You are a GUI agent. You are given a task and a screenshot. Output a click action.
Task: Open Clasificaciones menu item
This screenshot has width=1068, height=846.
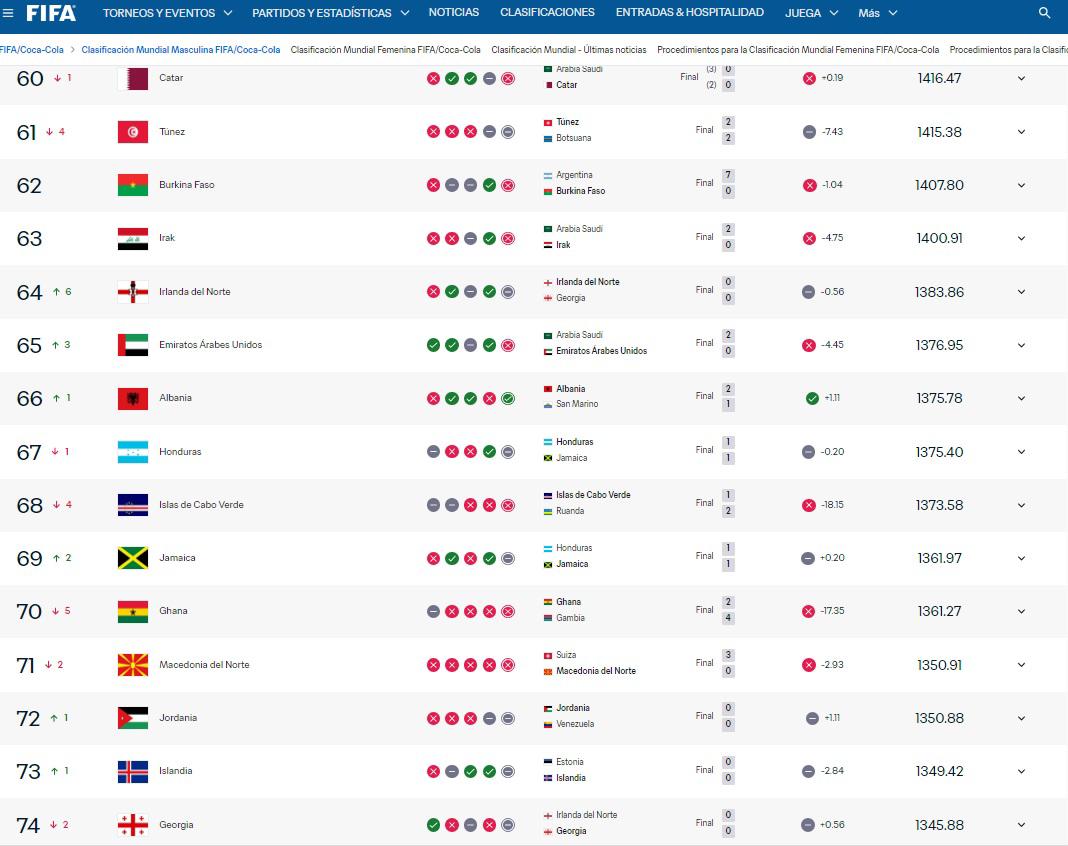point(547,12)
